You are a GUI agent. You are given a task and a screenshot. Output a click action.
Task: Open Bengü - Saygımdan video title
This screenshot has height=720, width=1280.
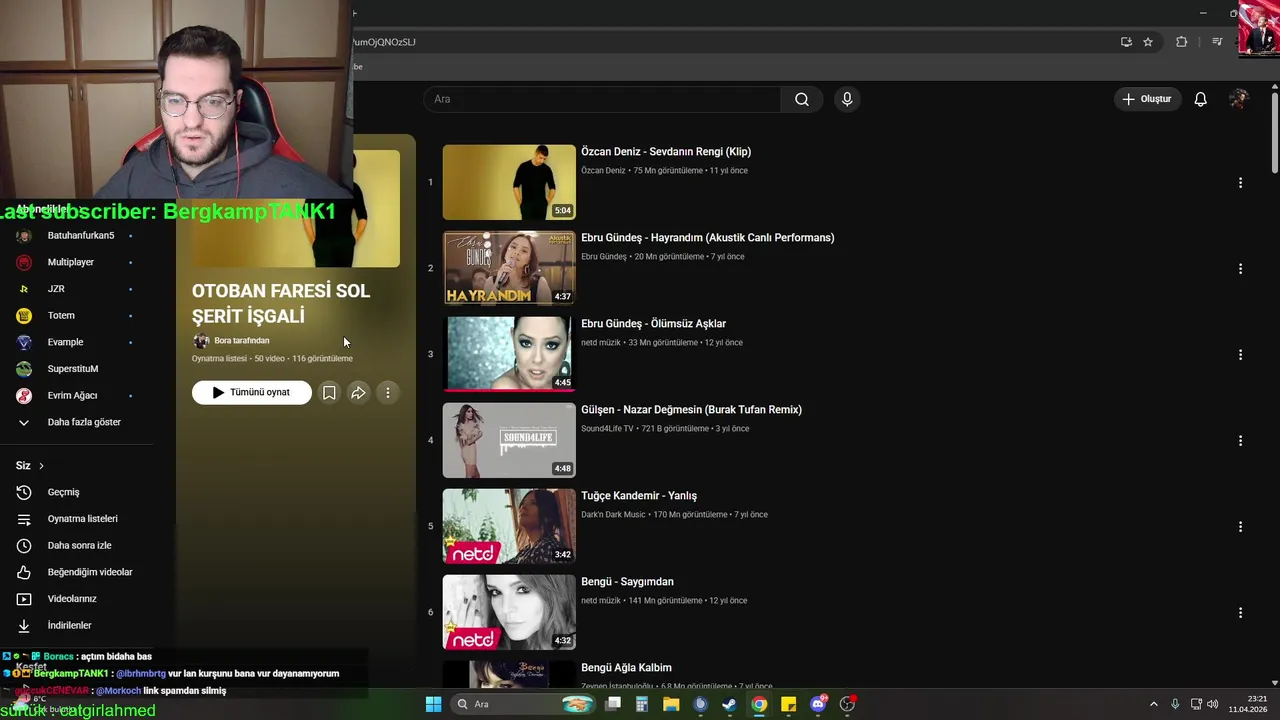point(627,582)
